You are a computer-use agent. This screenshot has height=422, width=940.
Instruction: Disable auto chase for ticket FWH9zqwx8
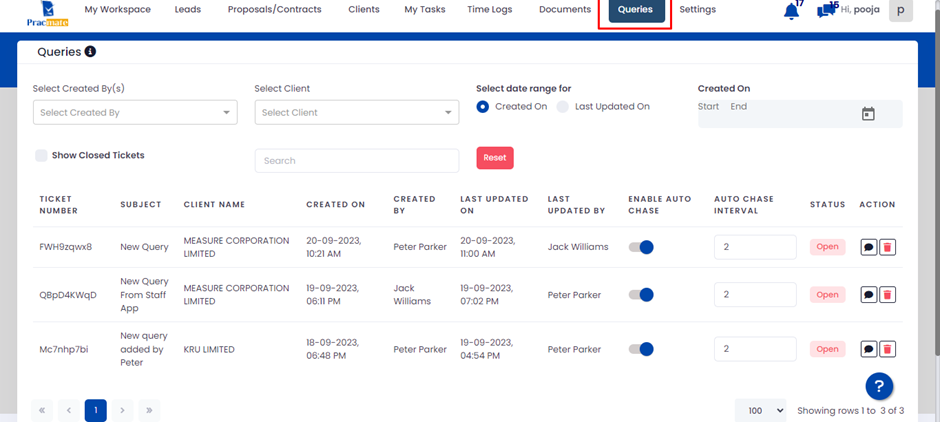coord(641,247)
